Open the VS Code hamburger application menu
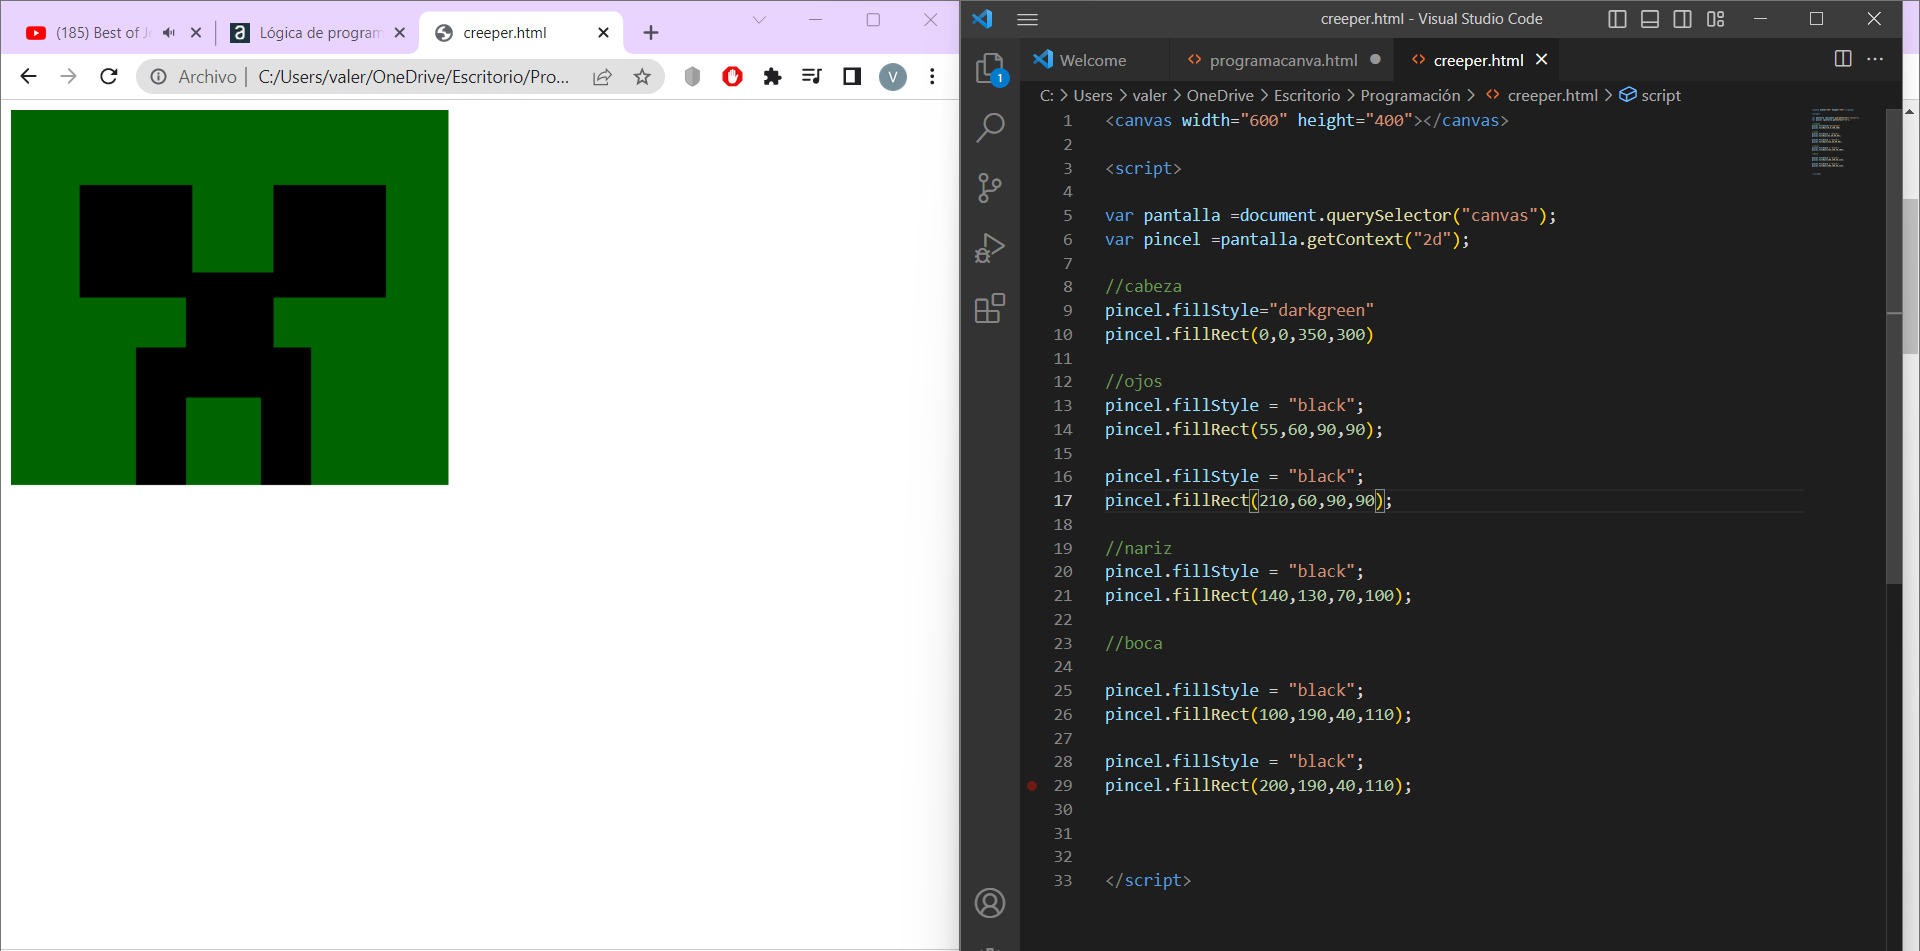 pos(1028,19)
